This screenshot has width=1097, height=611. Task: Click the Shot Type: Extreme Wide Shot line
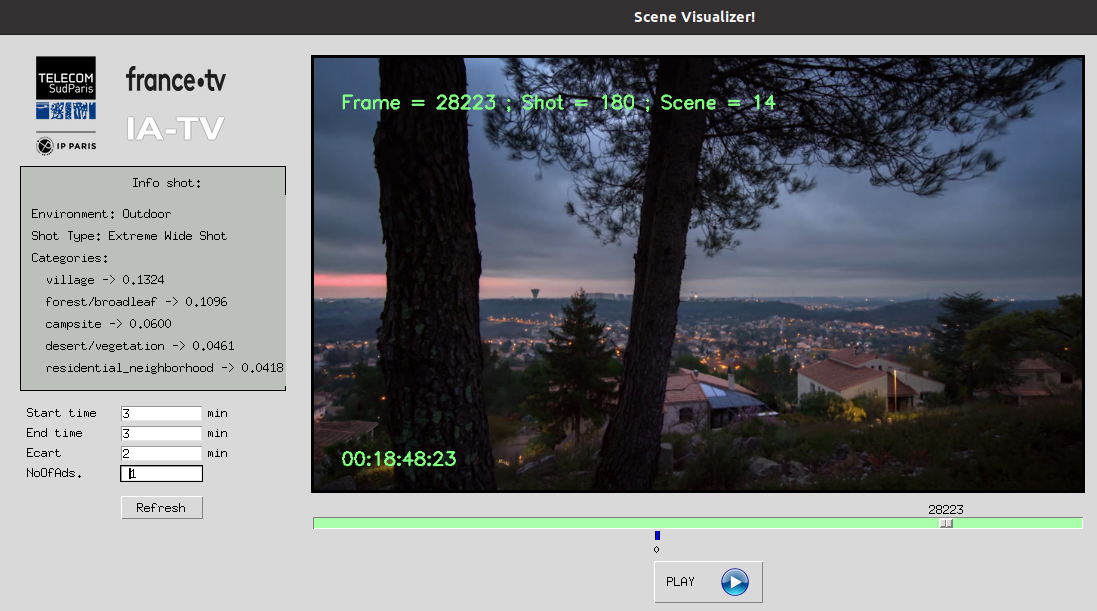[x=129, y=236]
